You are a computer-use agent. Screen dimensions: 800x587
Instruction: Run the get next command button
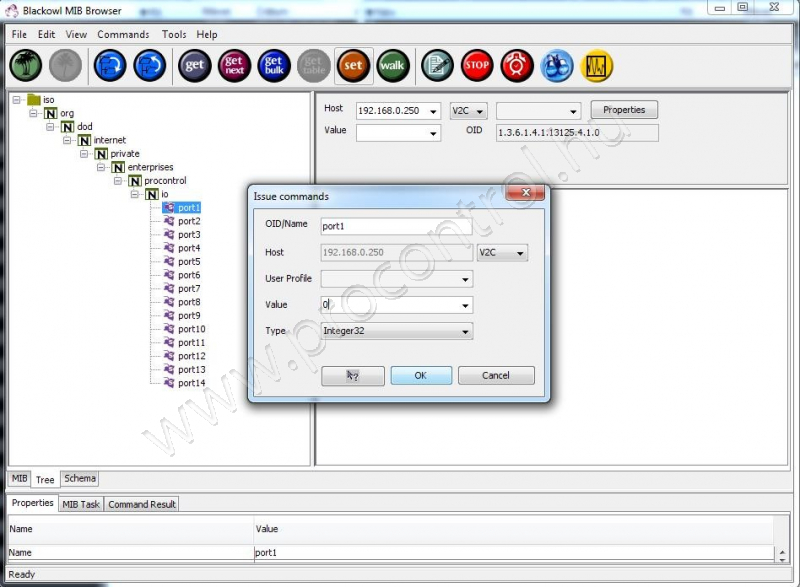click(x=234, y=65)
